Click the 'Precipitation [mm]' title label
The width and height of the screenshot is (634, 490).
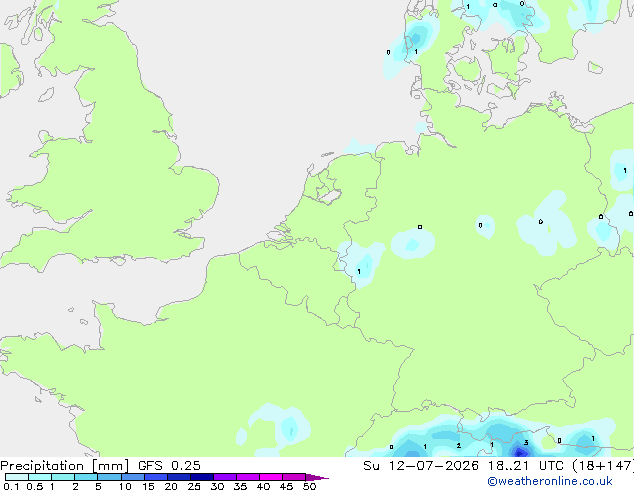pos(65,466)
